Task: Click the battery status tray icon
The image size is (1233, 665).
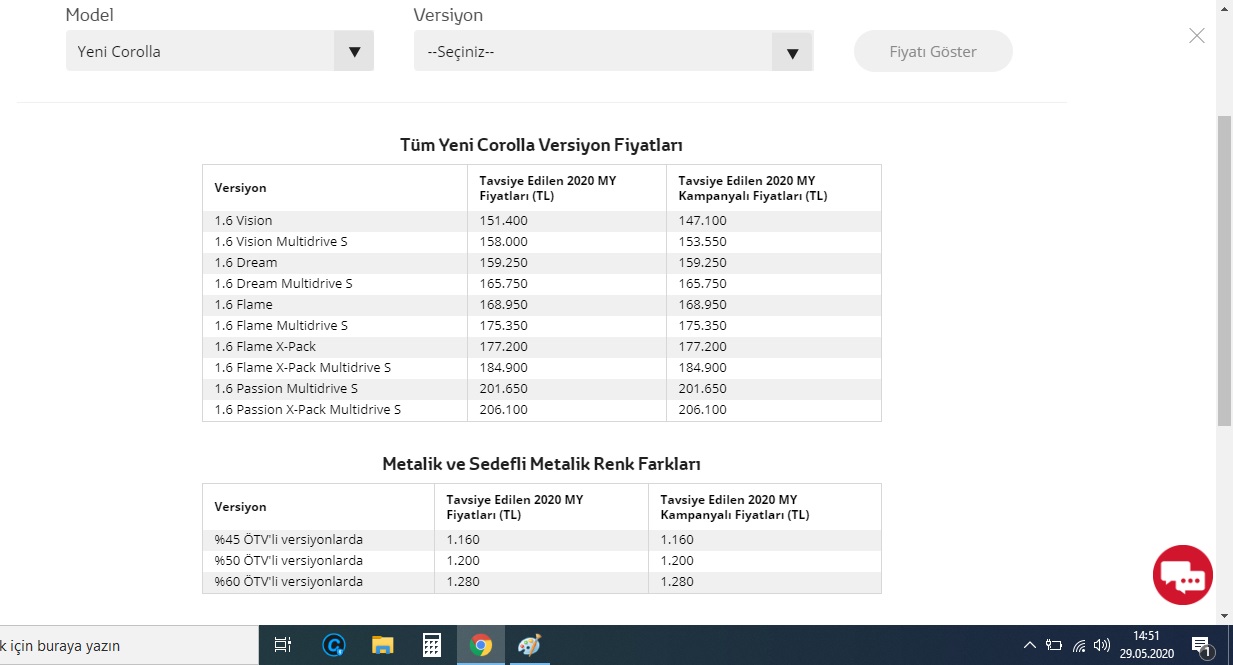Action: click(1054, 646)
